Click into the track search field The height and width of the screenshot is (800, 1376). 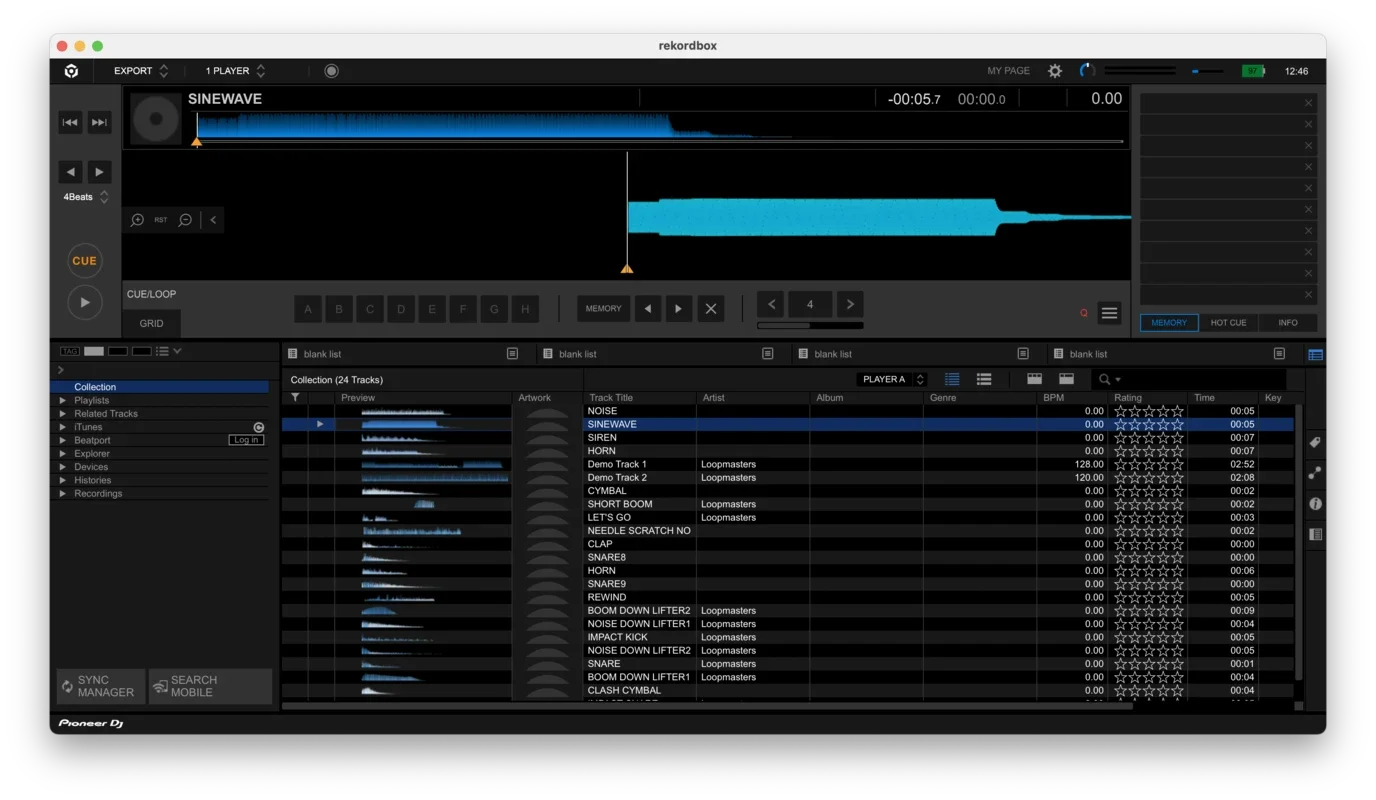(1190, 379)
